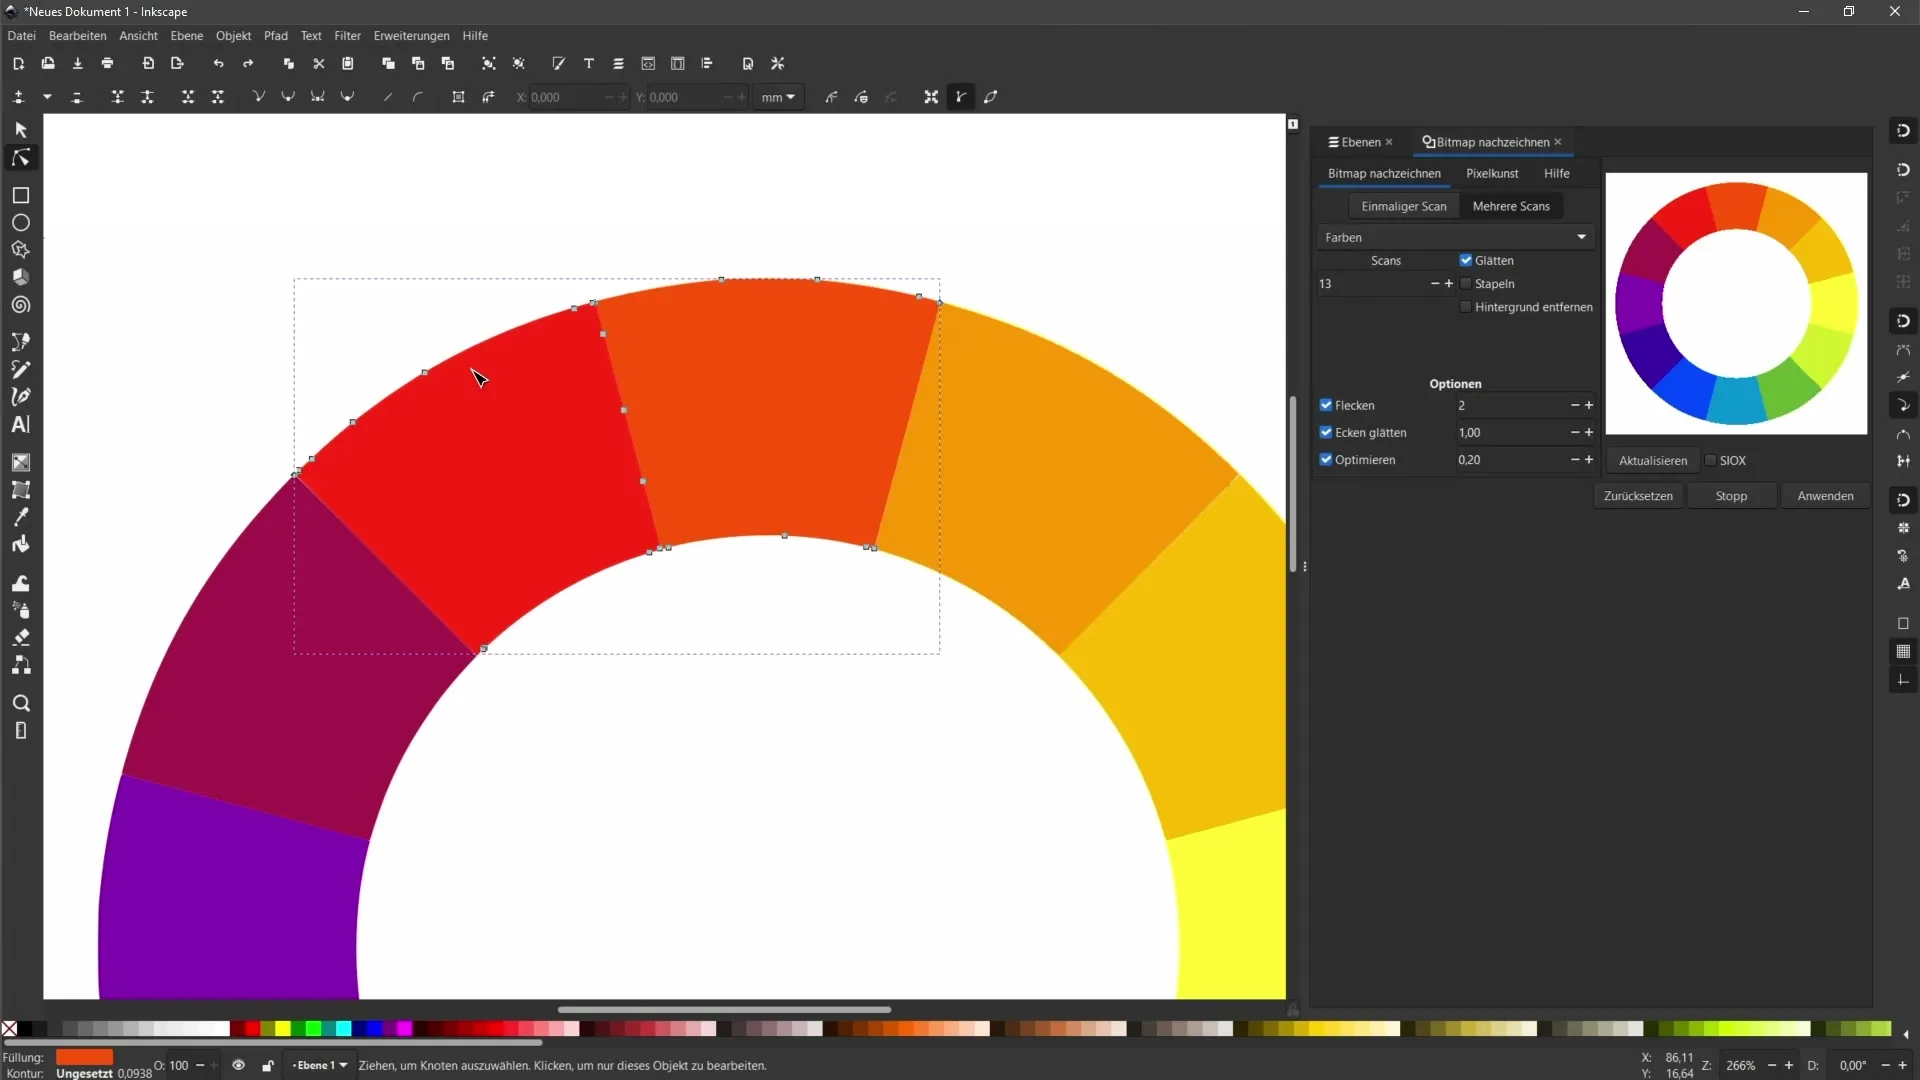Select the Circle/Ellipse tool

pos(20,223)
